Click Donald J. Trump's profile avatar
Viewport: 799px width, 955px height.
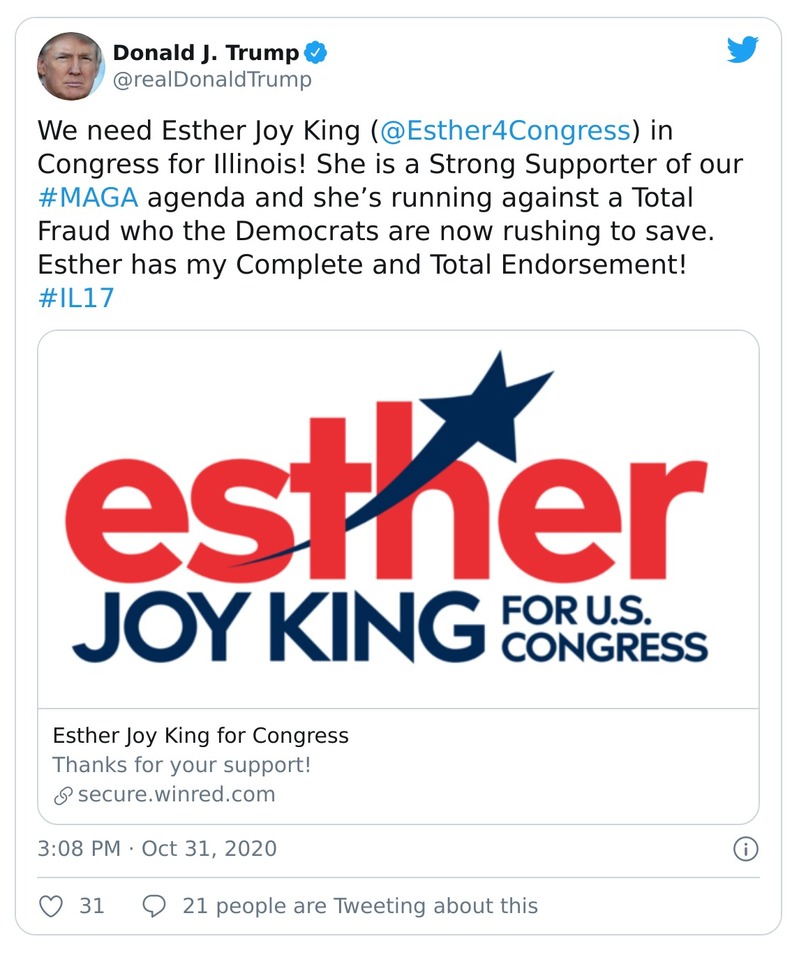tap(70, 65)
